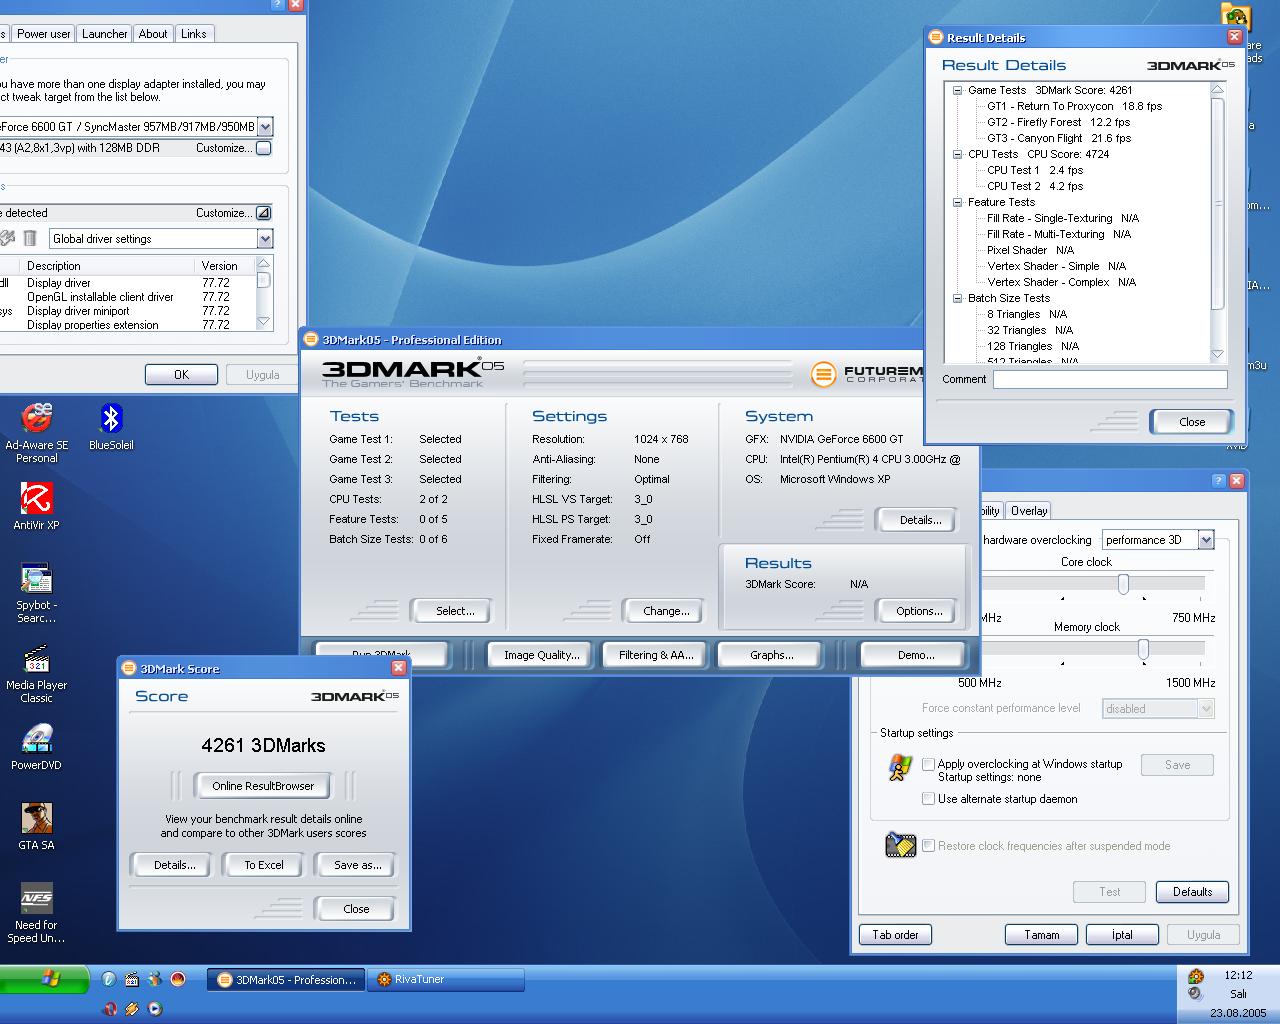Collapse the Batch Size Tests tree node
The image size is (1280, 1024).
[957, 298]
